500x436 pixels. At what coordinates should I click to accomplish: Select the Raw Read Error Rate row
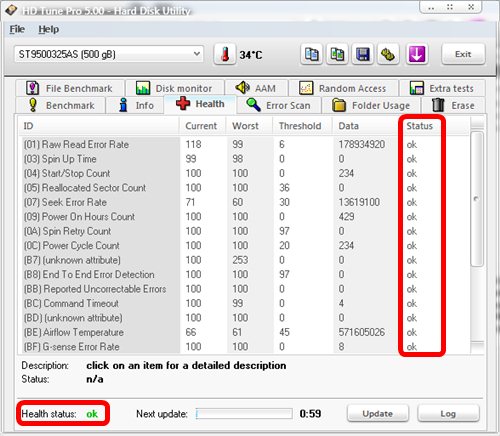[244, 144]
